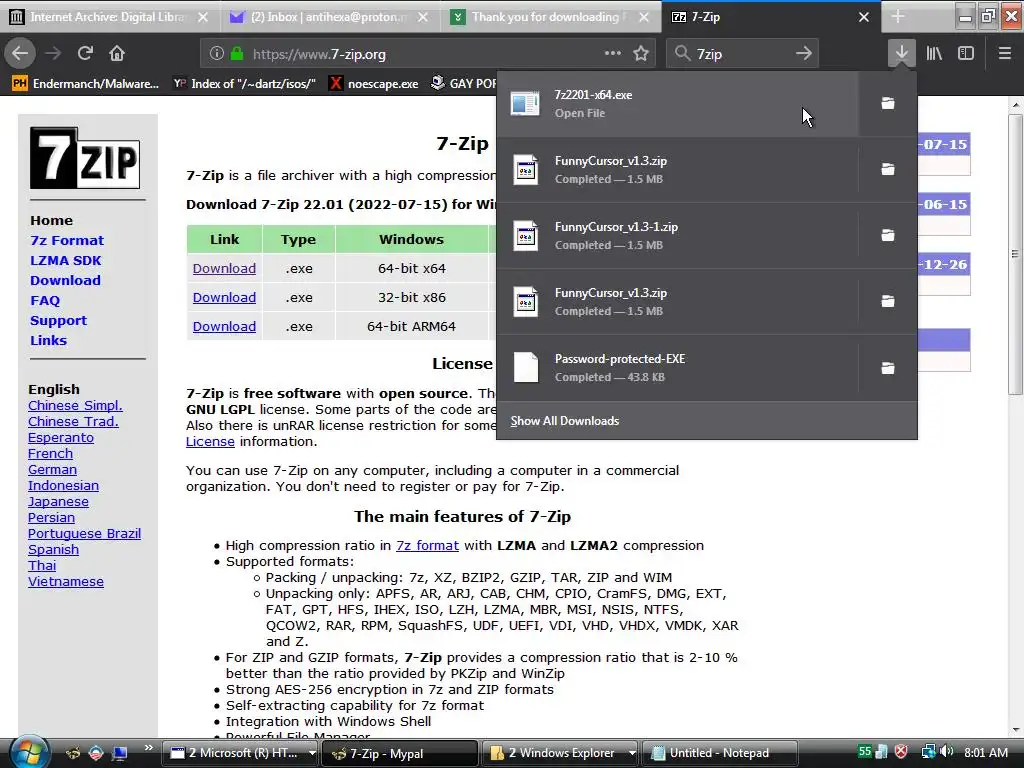Open the downloaded file 7z2201-x64.exe
The width and height of the screenshot is (1024, 768).
677,104
